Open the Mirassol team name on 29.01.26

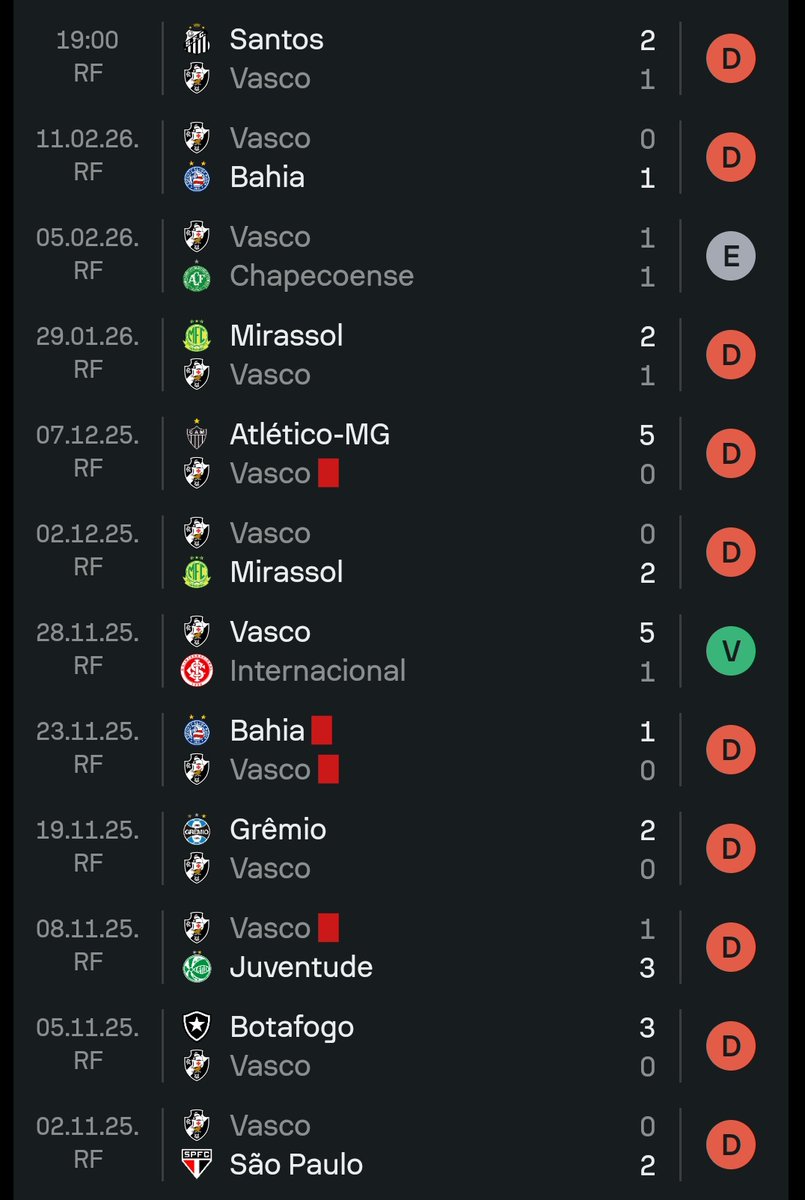click(x=286, y=335)
